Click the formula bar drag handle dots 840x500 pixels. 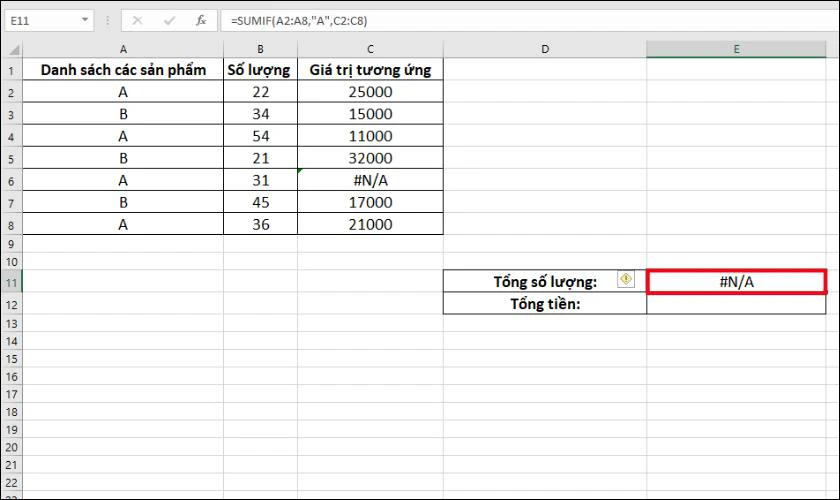click(108, 20)
